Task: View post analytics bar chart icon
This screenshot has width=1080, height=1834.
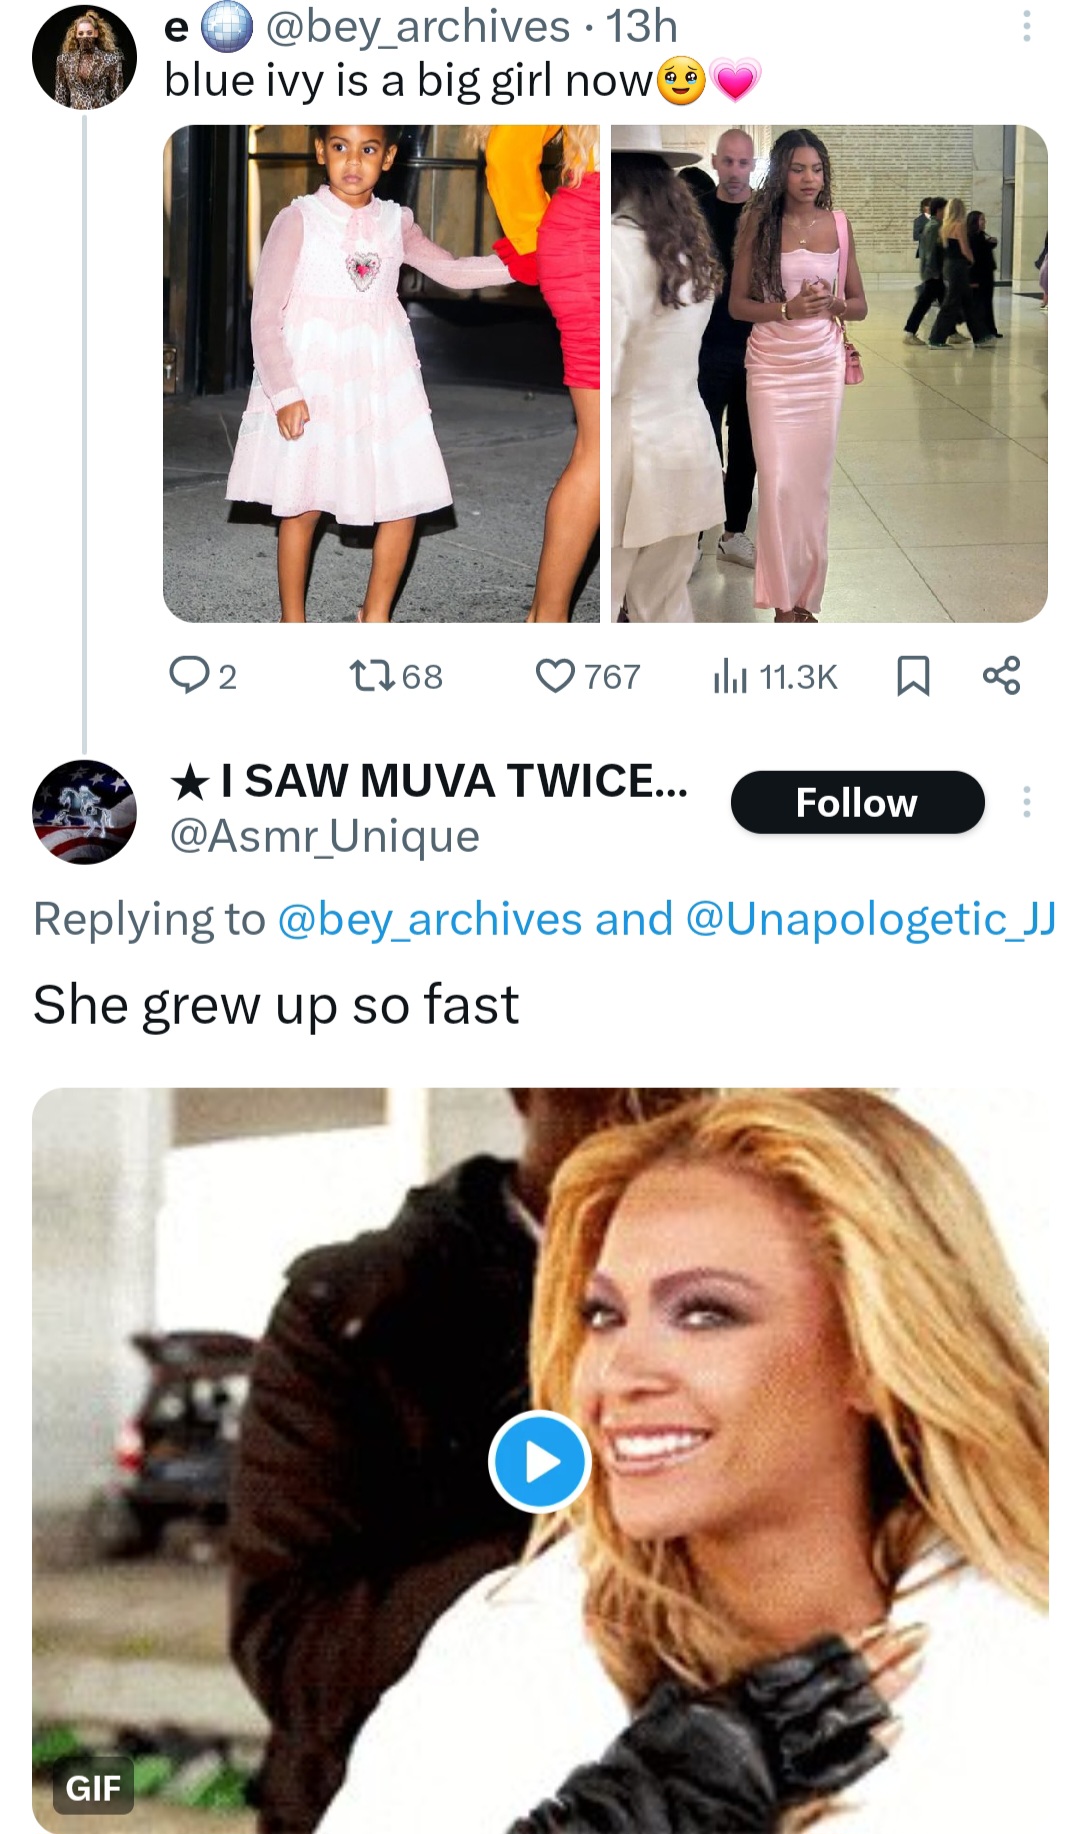Action: (x=730, y=677)
